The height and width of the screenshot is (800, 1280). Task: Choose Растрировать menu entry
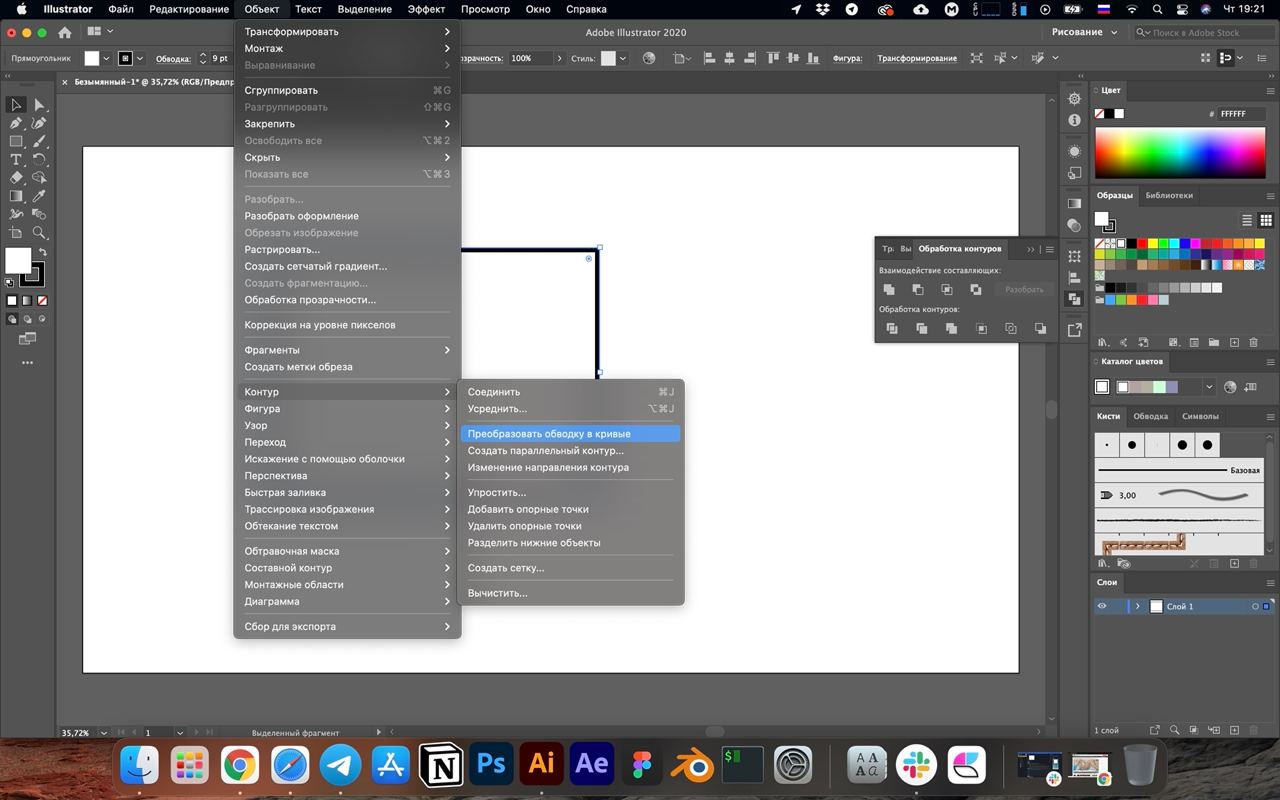point(347,250)
